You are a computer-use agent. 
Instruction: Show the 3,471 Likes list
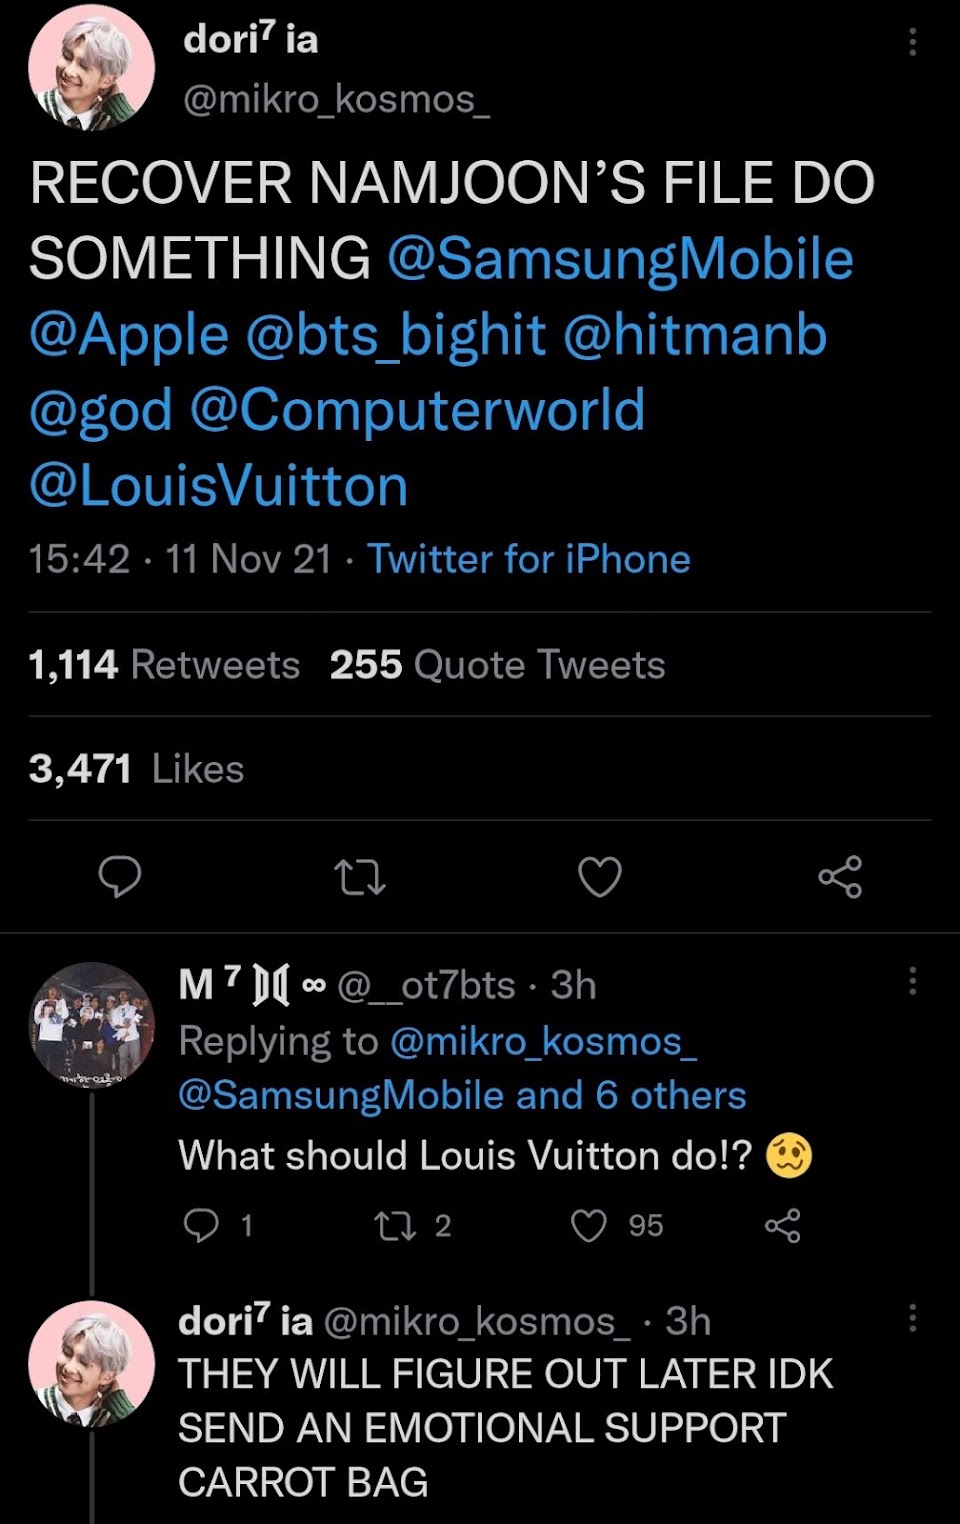(x=136, y=769)
